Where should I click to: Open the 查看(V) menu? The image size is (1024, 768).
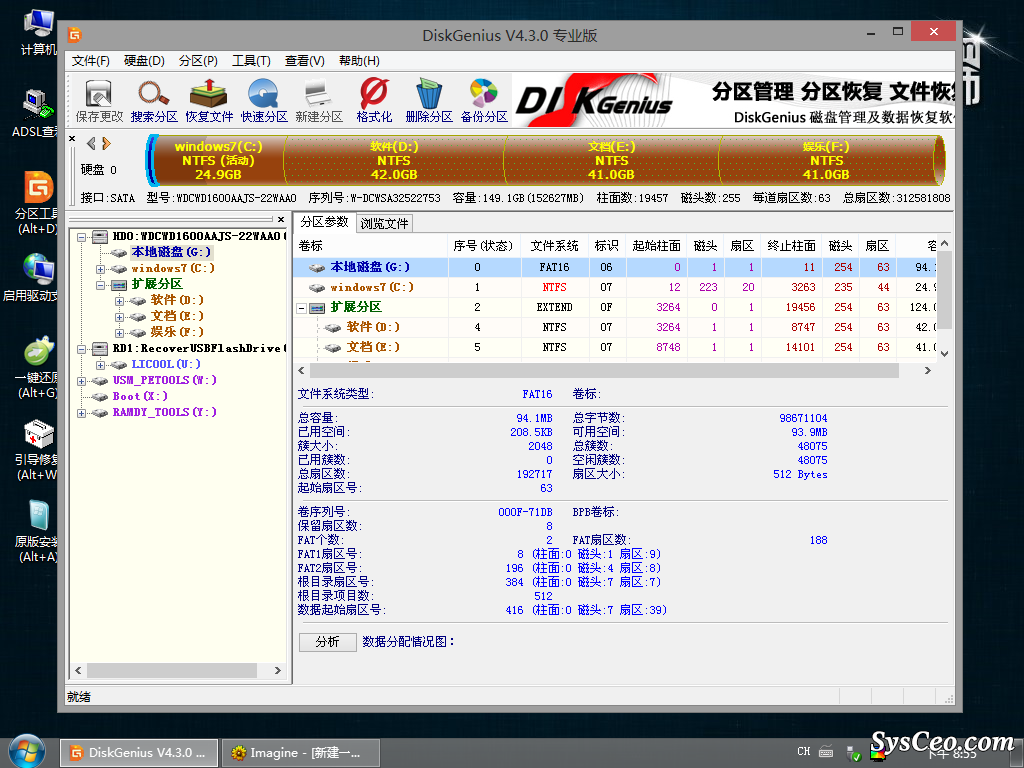click(x=304, y=61)
